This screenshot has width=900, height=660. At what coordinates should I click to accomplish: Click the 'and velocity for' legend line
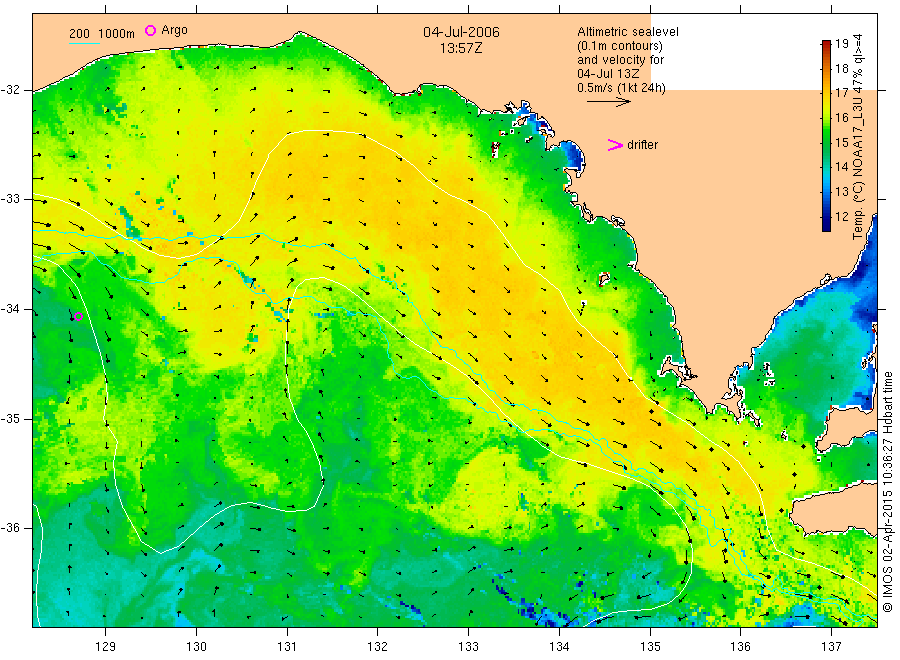[x=620, y=60]
